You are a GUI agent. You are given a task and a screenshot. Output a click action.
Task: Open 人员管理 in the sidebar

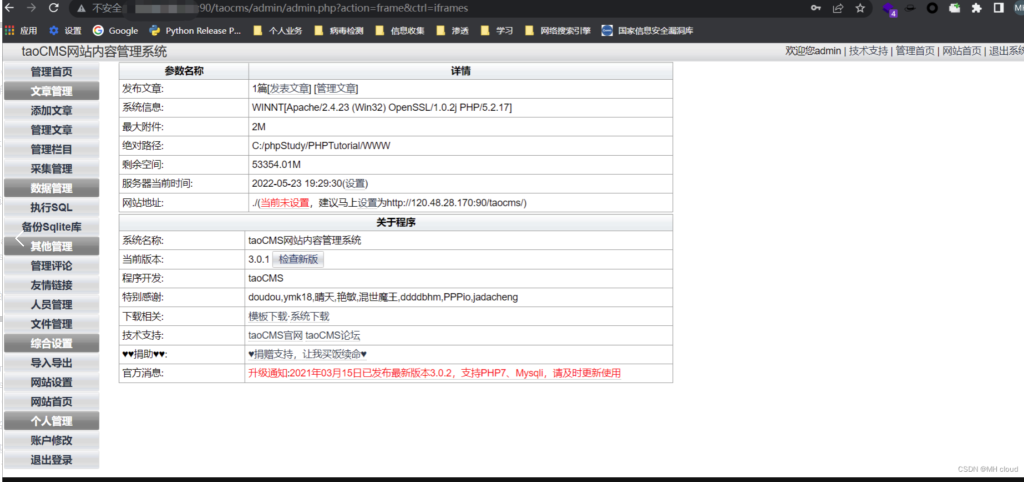tap(52, 304)
